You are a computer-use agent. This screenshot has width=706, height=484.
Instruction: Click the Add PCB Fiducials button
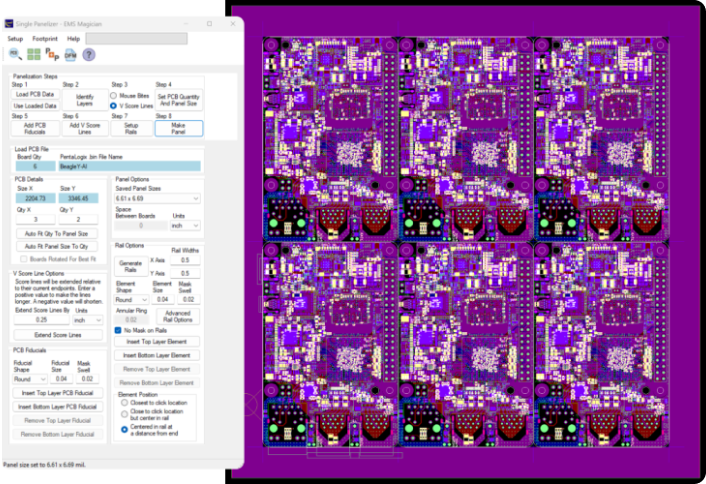pyautogui.click(x=35, y=128)
